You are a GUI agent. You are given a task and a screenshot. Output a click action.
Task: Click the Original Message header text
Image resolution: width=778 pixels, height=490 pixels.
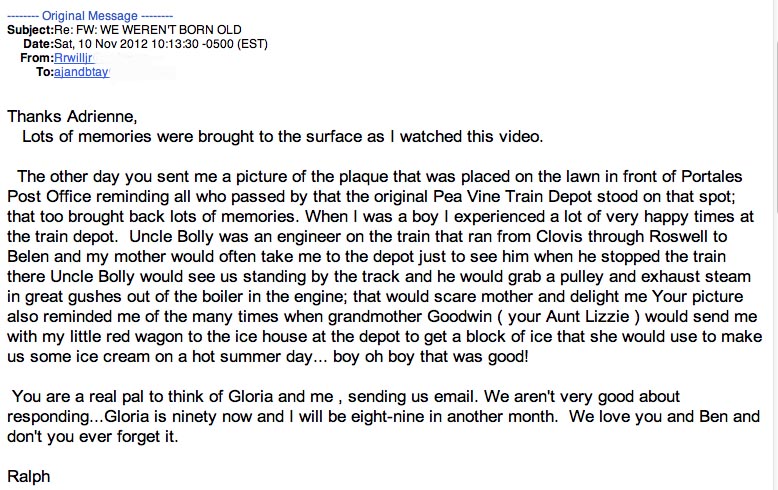90,16
